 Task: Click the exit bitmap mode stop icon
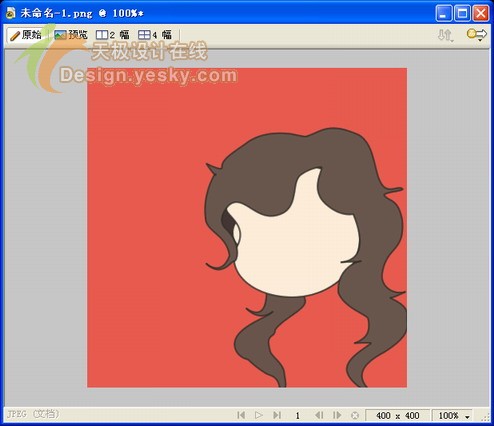(355, 415)
